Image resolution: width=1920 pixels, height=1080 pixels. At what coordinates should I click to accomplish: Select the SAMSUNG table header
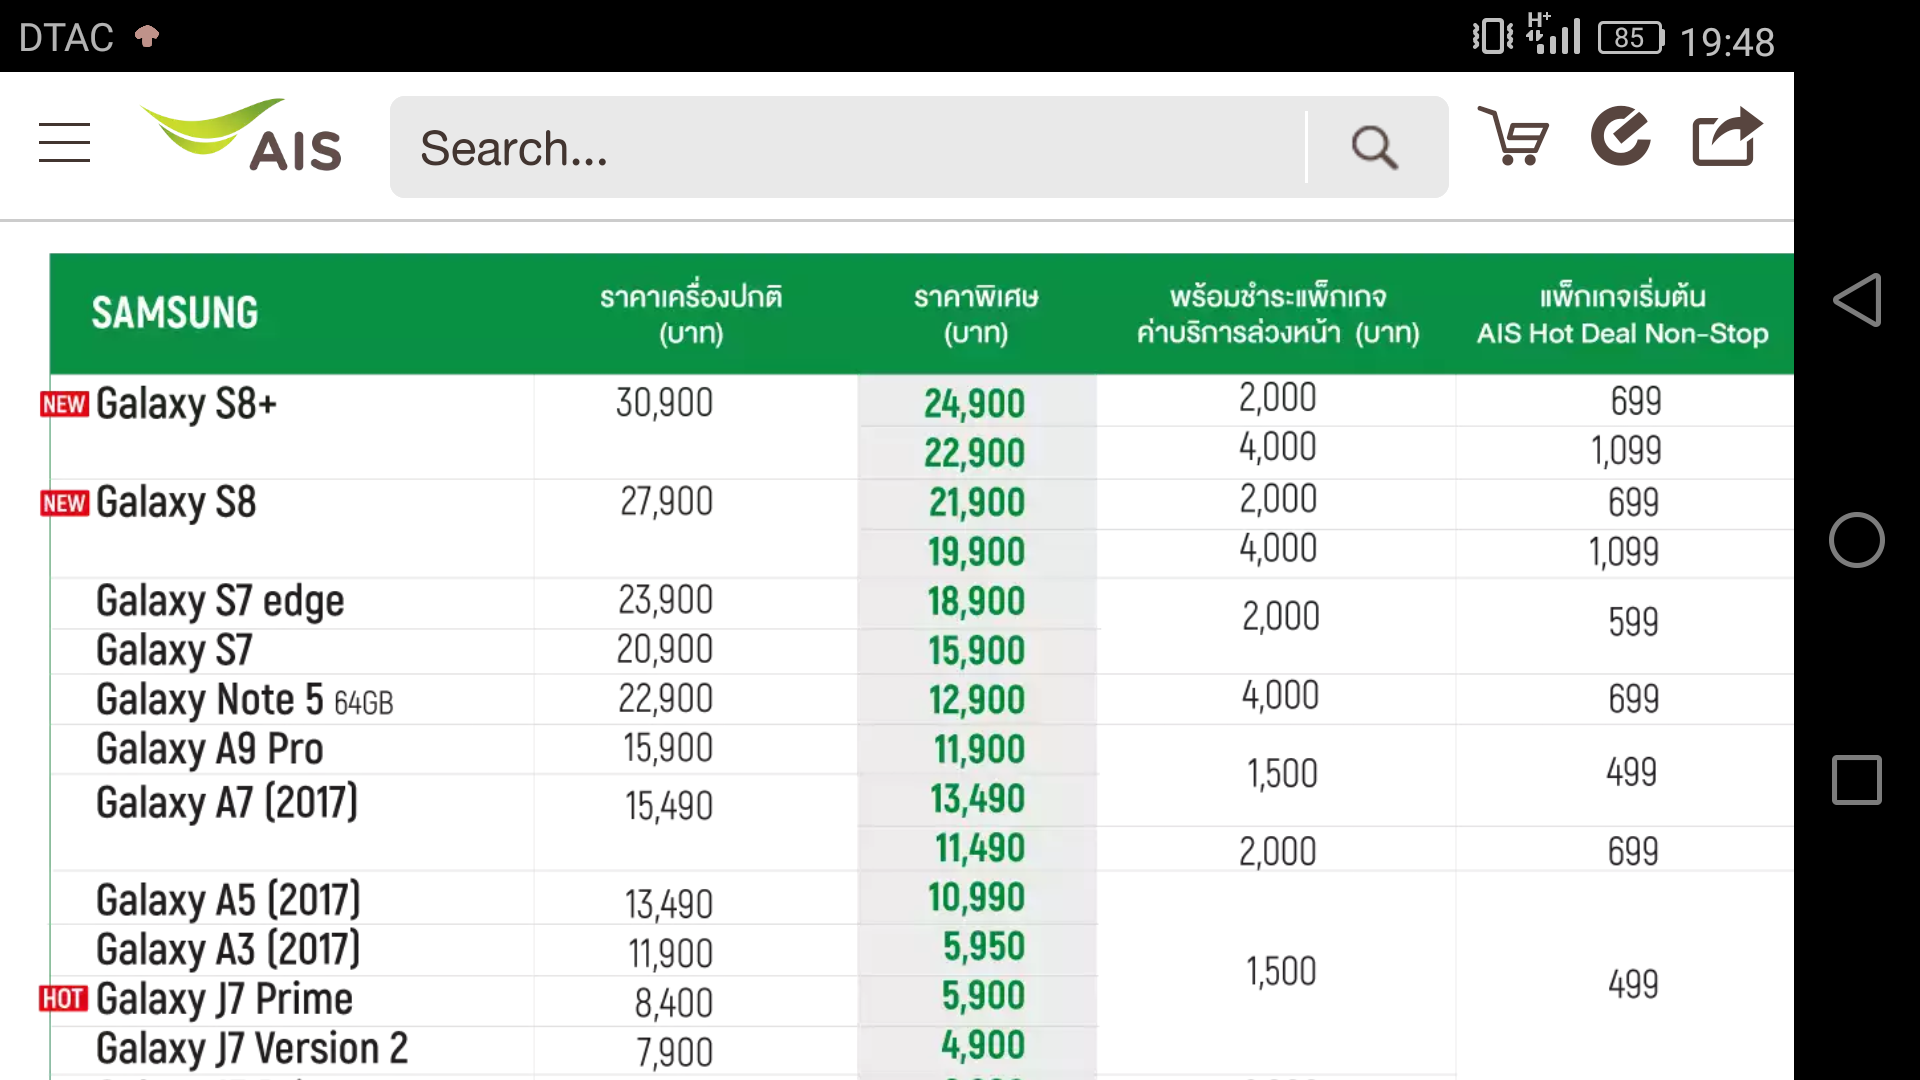click(175, 313)
